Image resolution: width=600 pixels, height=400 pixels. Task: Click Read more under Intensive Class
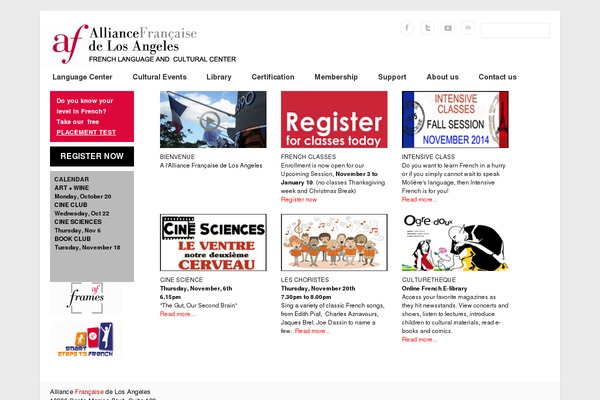(419, 199)
